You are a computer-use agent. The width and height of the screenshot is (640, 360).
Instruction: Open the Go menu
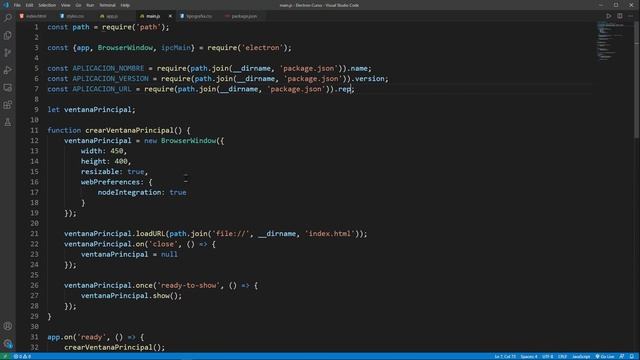[x=78, y=5]
